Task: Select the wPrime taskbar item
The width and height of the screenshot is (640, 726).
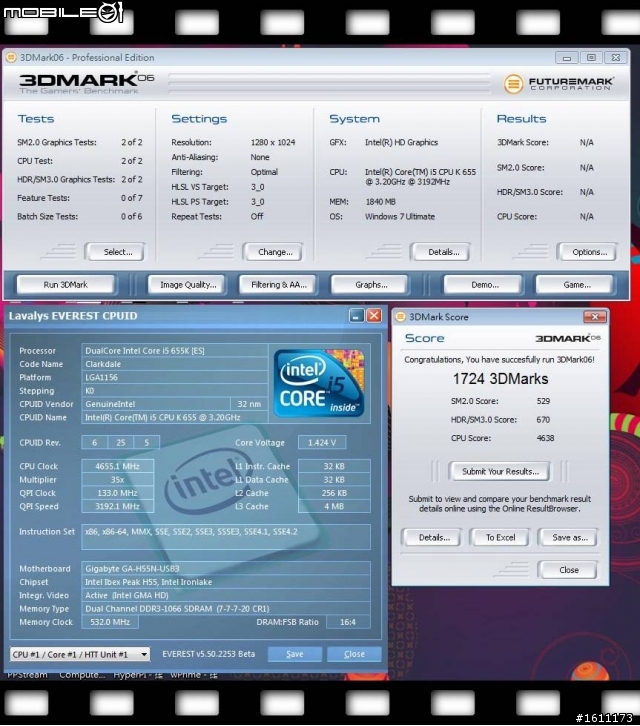Action: click(x=194, y=675)
